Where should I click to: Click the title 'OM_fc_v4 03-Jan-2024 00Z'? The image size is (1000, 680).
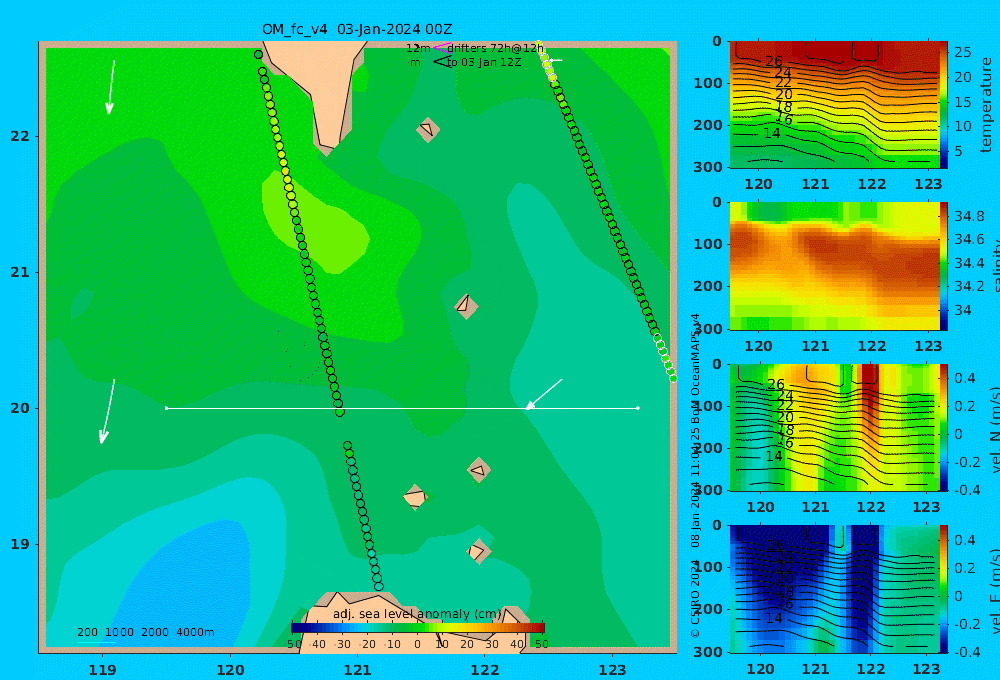pyautogui.click(x=357, y=29)
